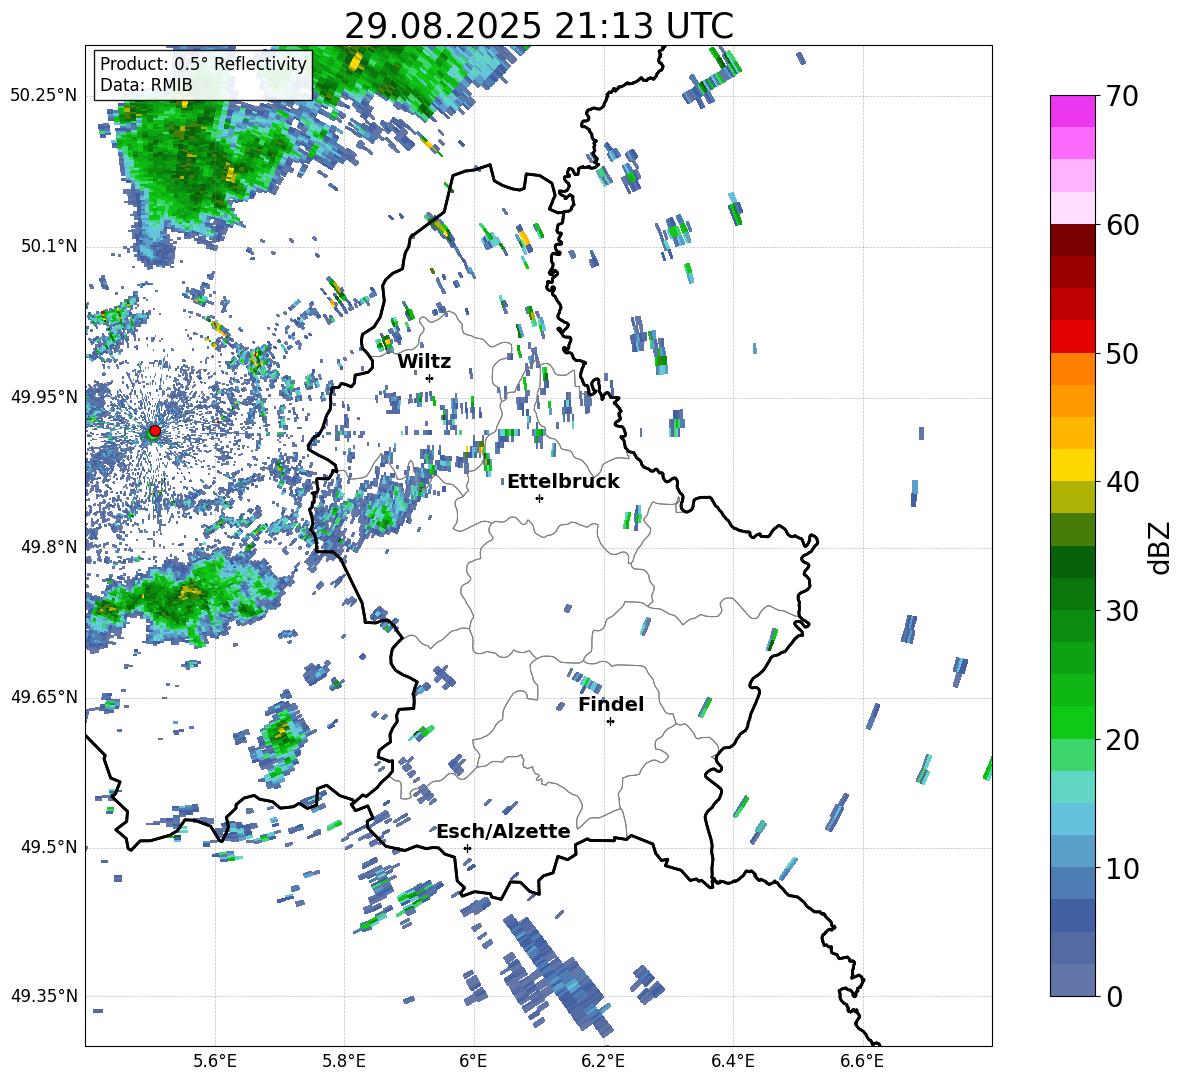Click the 50.25°N latitude label
Screen dimensions: 1184x1081
(44, 95)
